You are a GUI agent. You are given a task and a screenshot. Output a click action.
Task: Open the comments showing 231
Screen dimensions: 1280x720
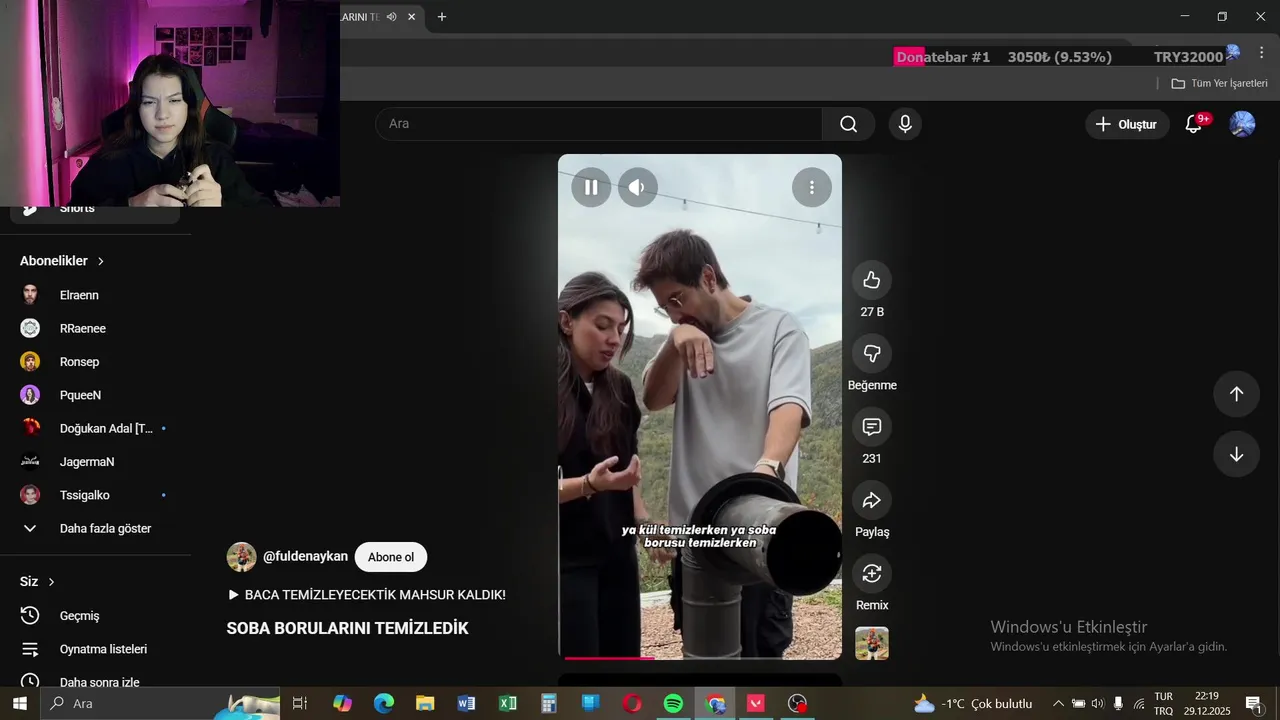(872, 427)
